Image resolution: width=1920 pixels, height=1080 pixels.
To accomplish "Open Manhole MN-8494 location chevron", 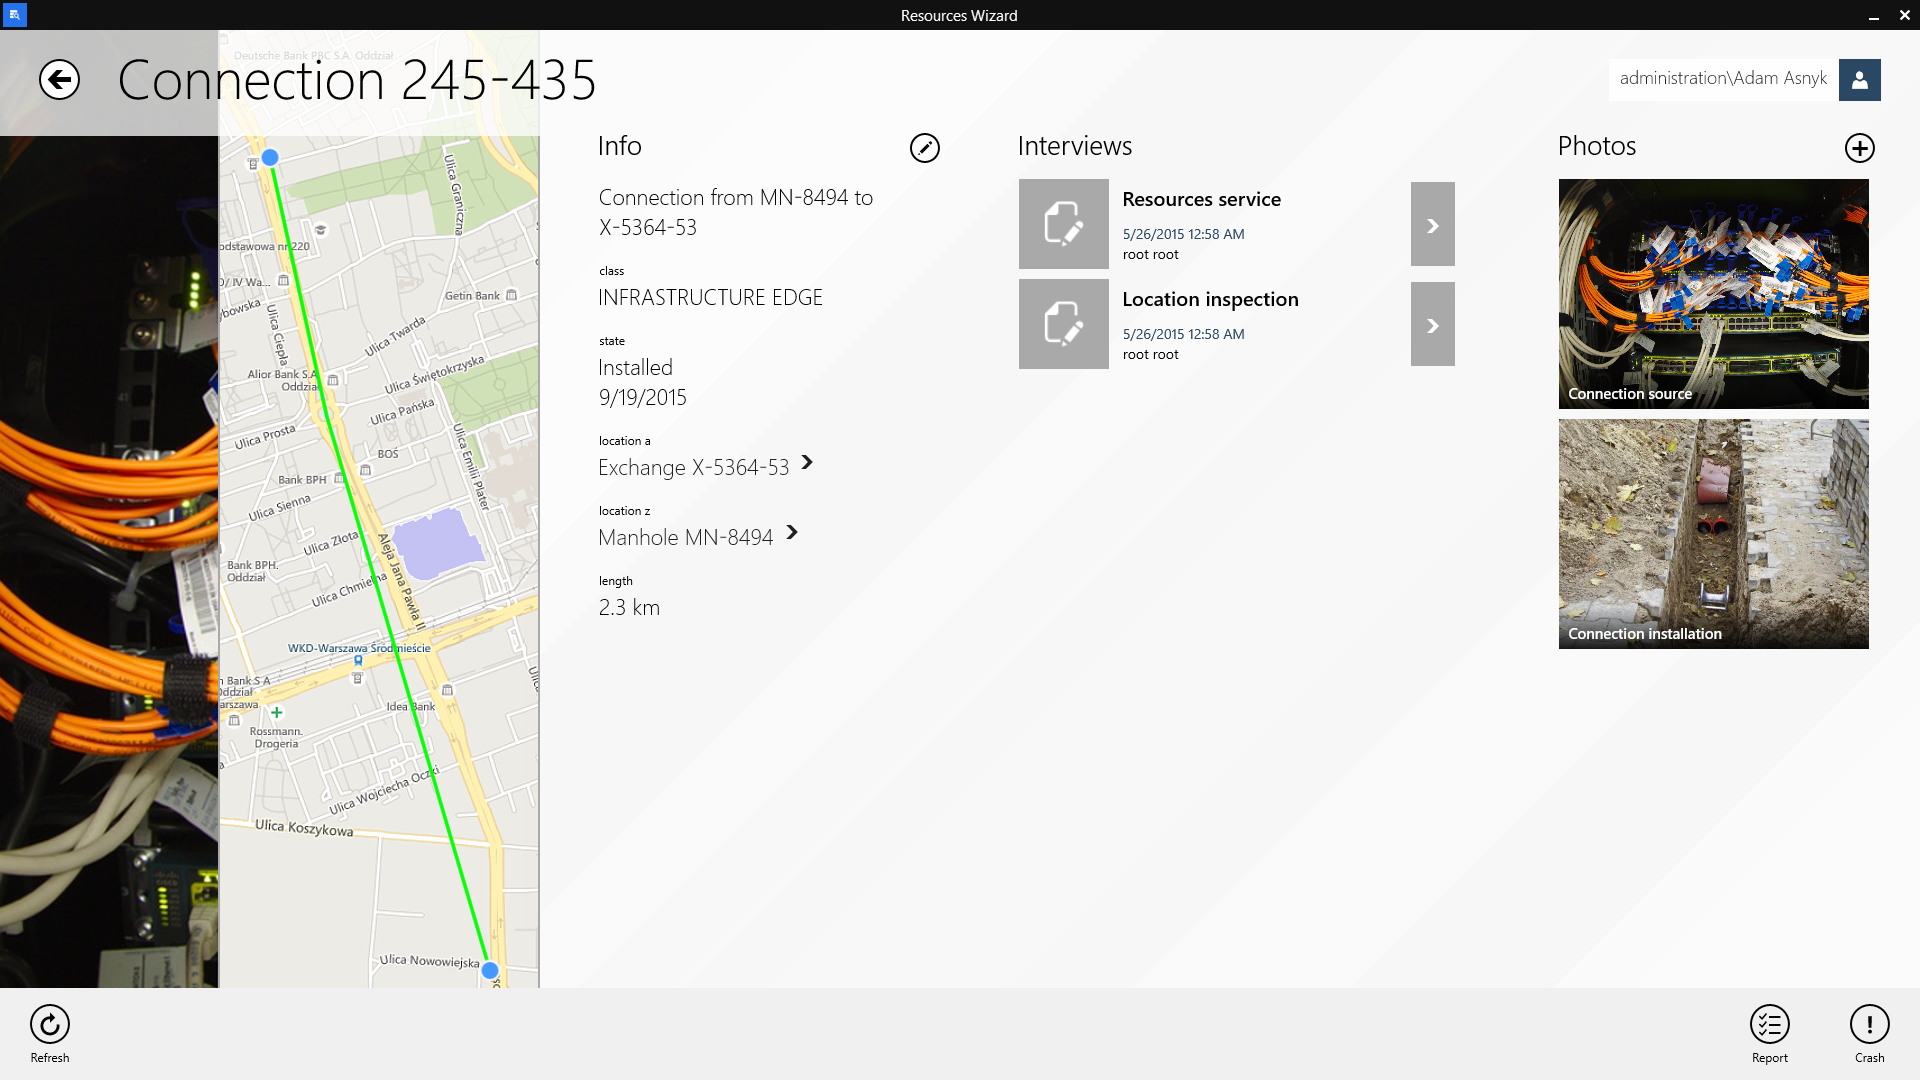I will coord(792,533).
